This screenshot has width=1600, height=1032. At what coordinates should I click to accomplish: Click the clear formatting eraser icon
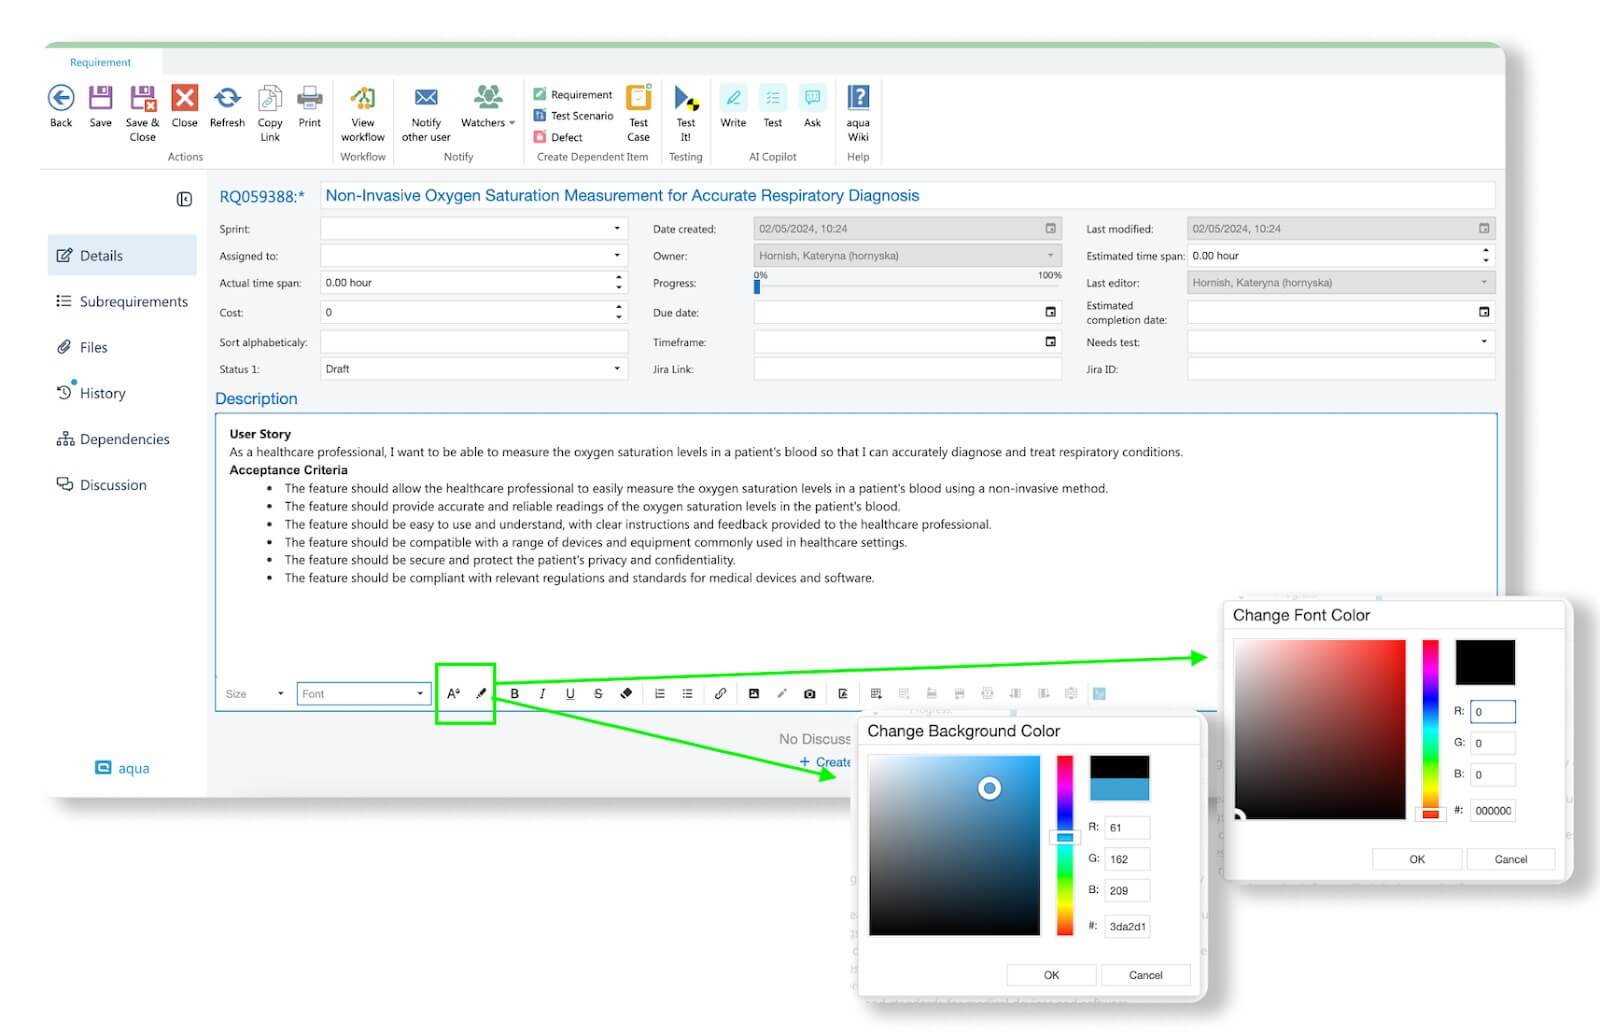click(626, 693)
